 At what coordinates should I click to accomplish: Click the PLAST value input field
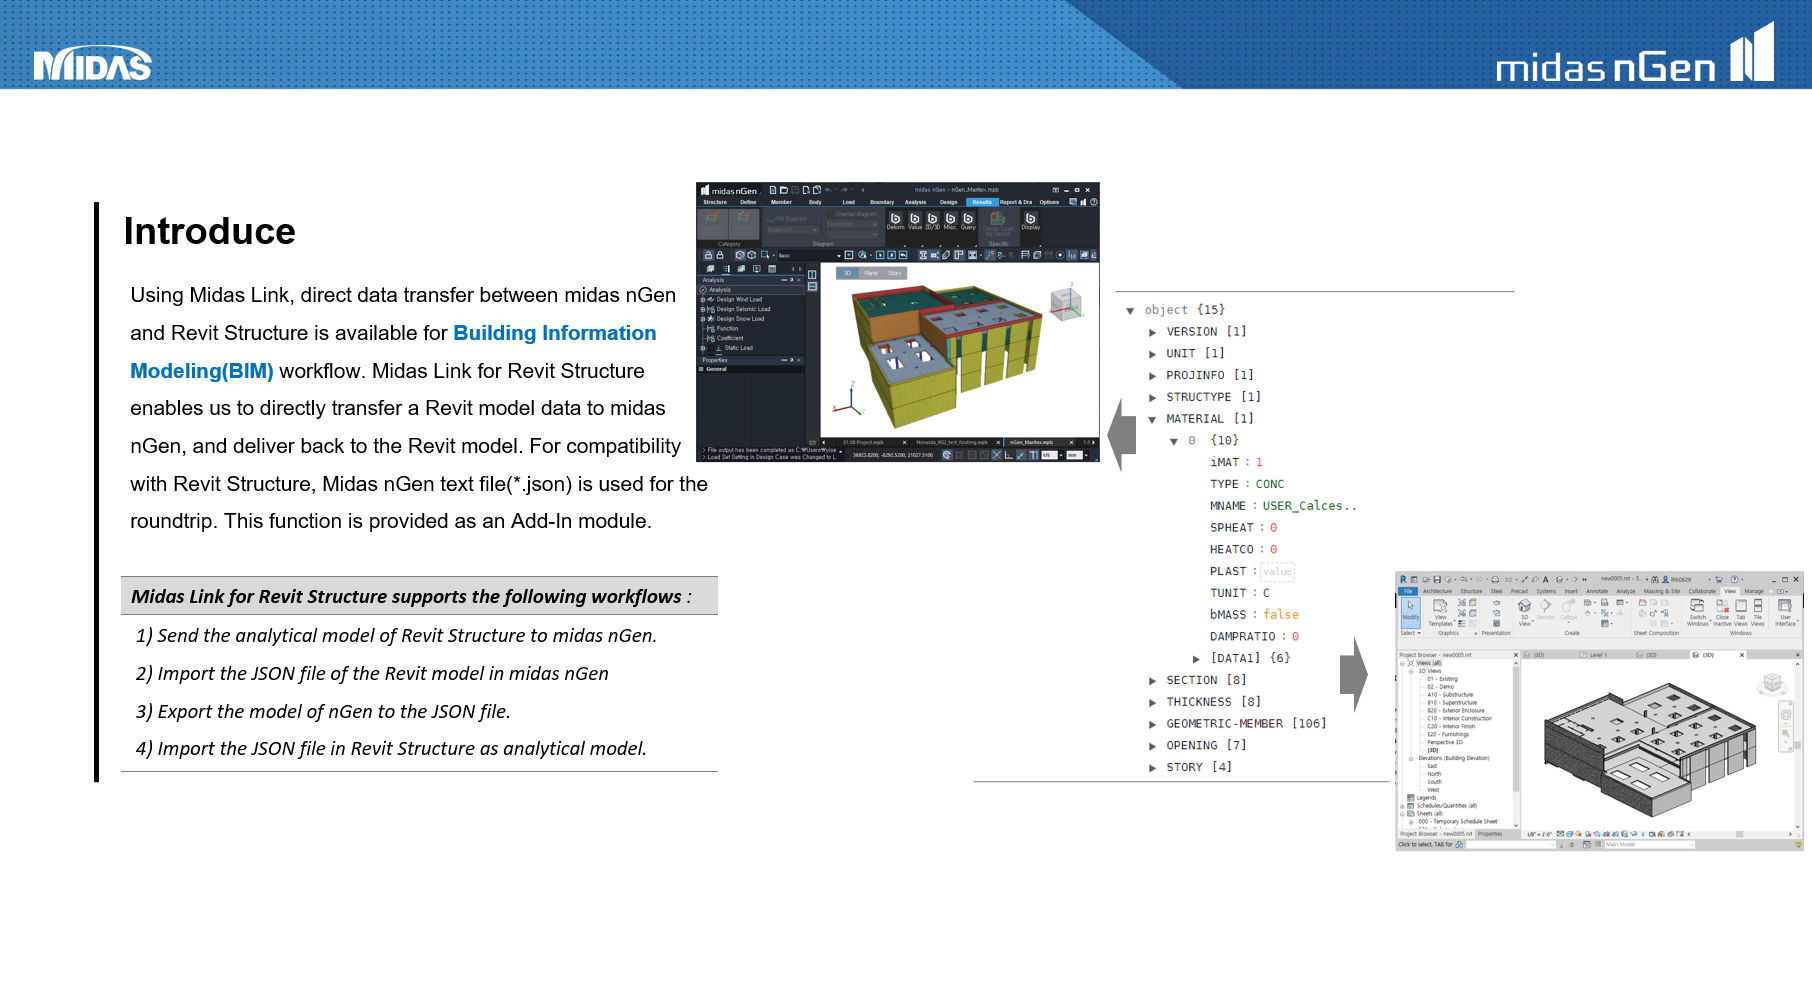coord(1277,572)
